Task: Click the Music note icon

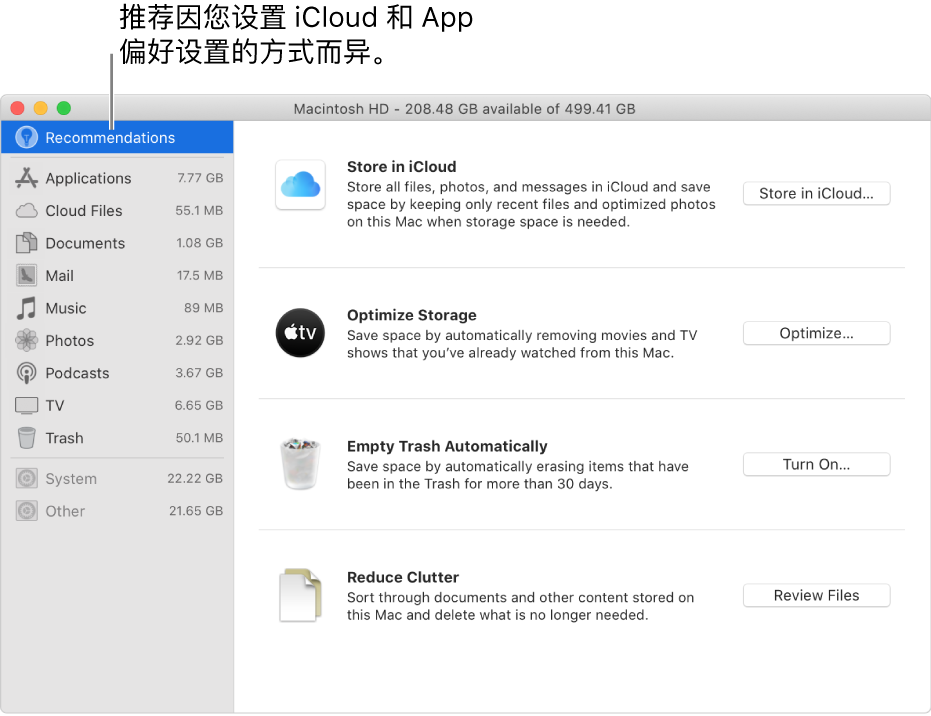Action: (27, 308)
